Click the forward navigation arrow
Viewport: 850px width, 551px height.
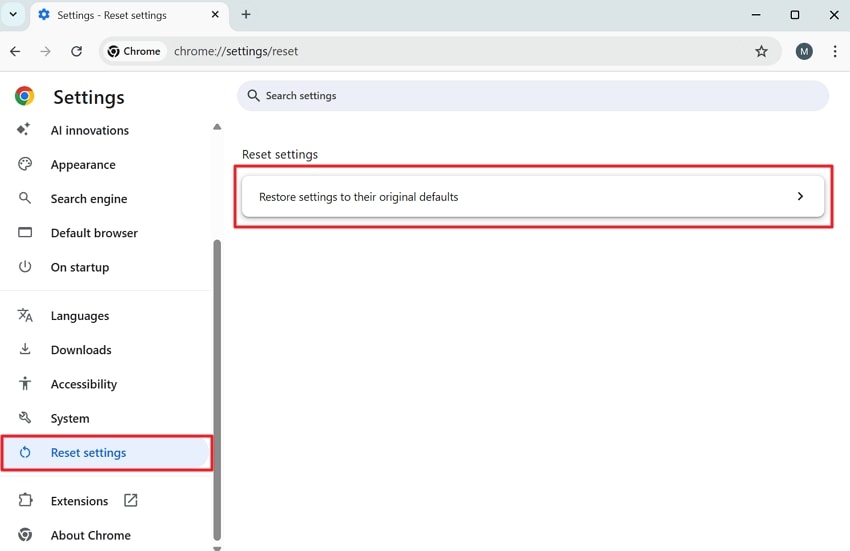(46, 51)
